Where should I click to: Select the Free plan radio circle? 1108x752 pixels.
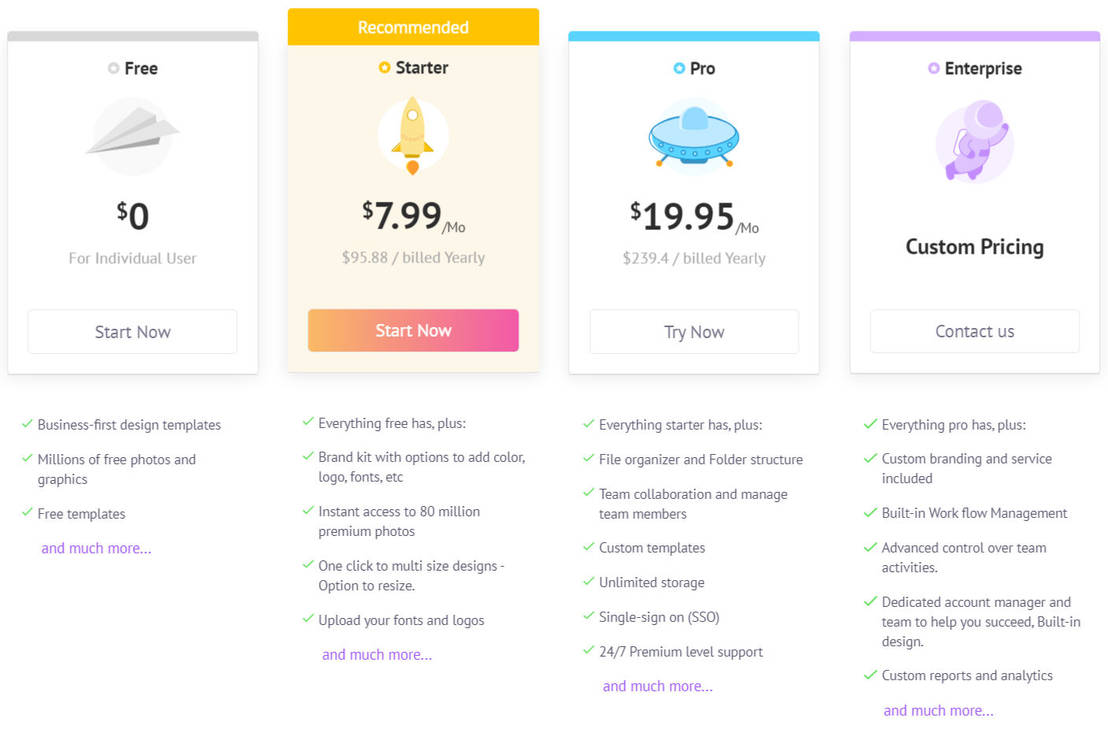pyautogui.click(x=114, y=69)
